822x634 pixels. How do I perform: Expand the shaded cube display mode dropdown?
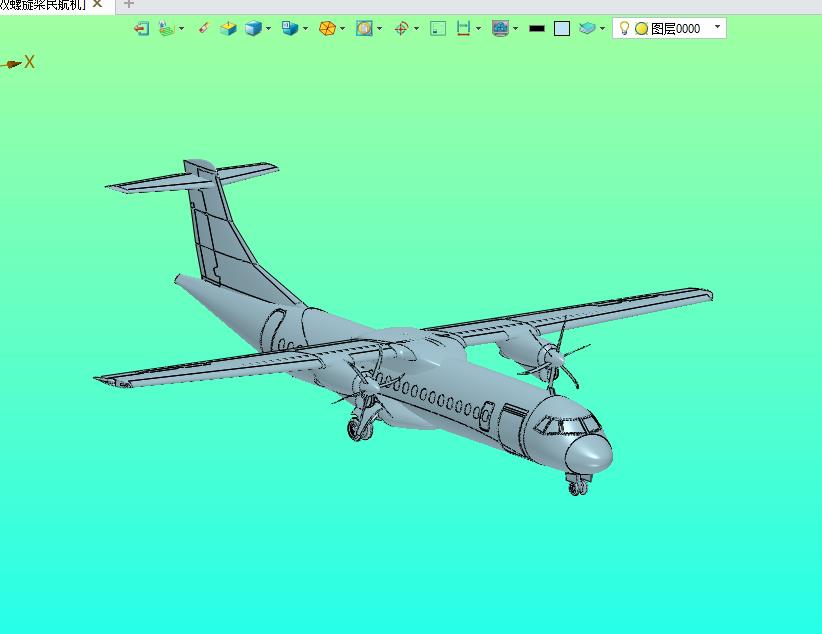(268, 28)
